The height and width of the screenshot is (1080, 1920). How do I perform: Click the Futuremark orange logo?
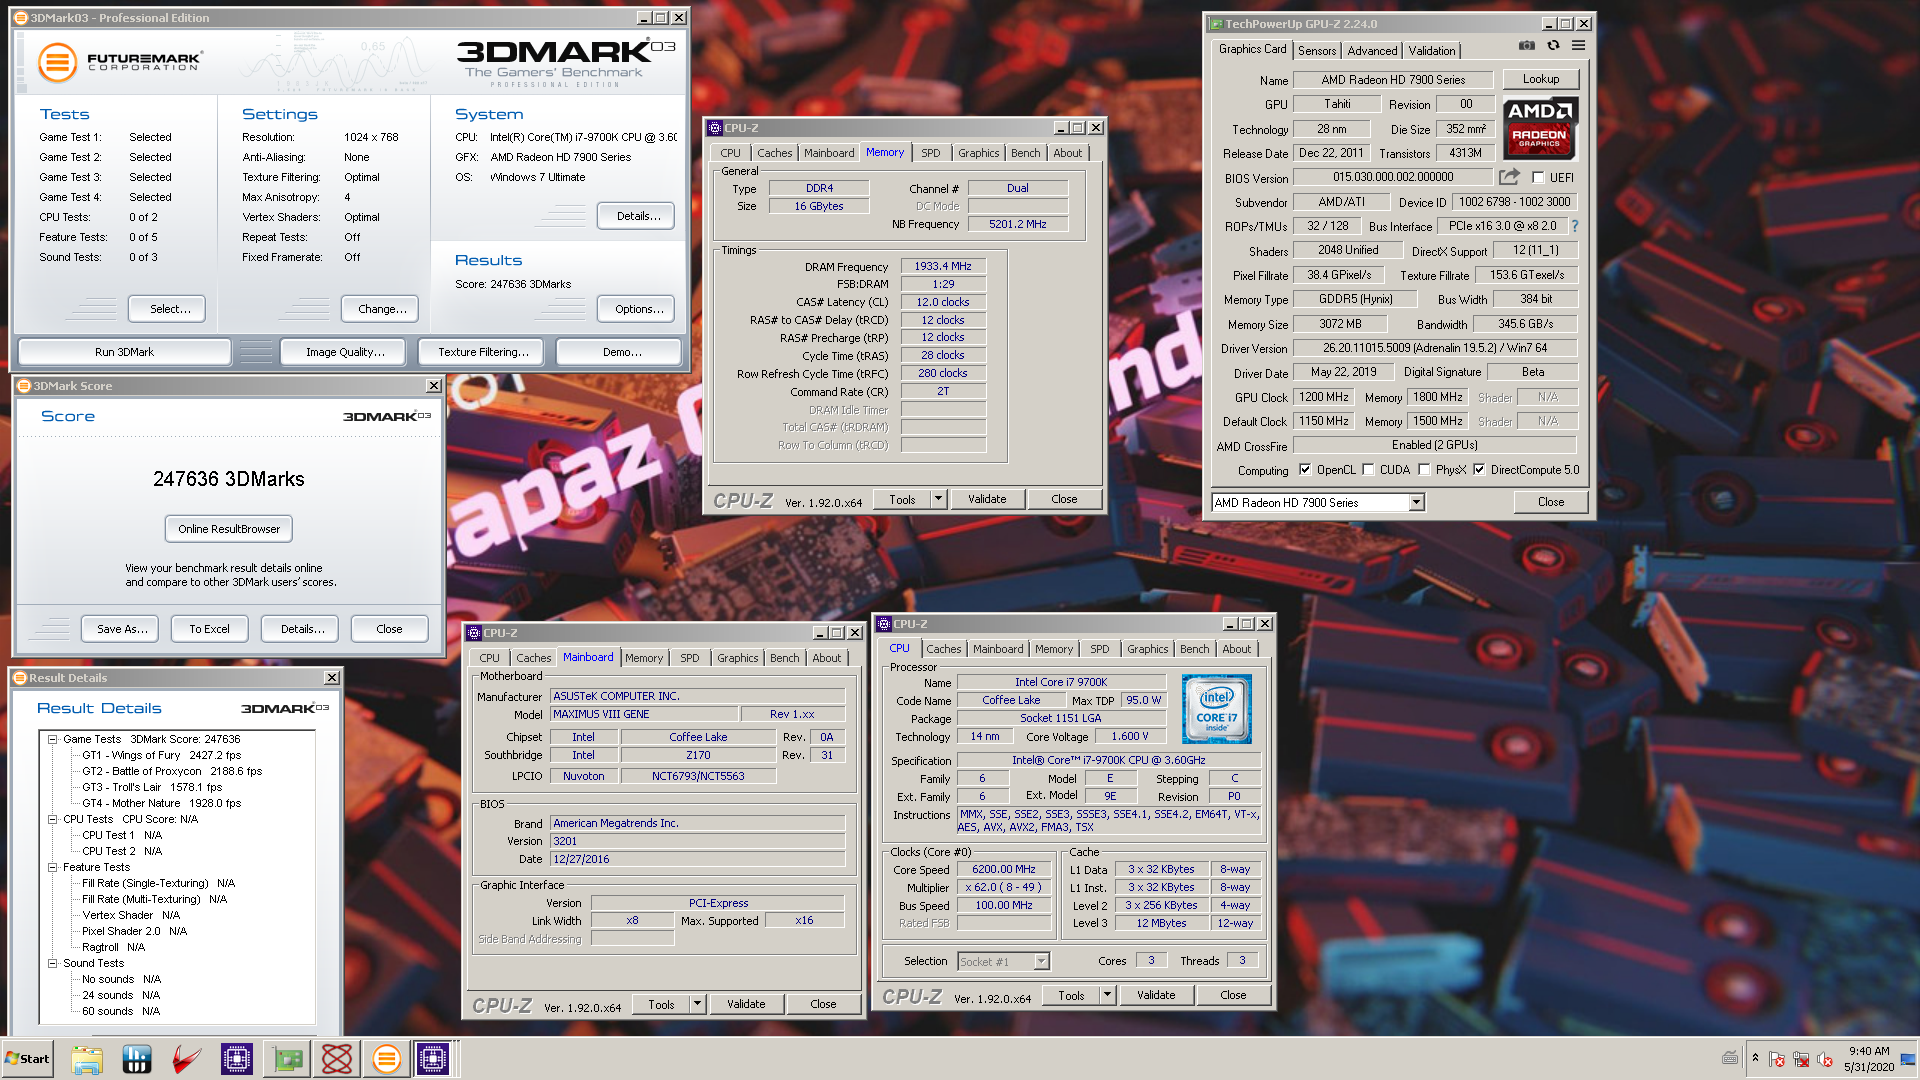[57, 62]
